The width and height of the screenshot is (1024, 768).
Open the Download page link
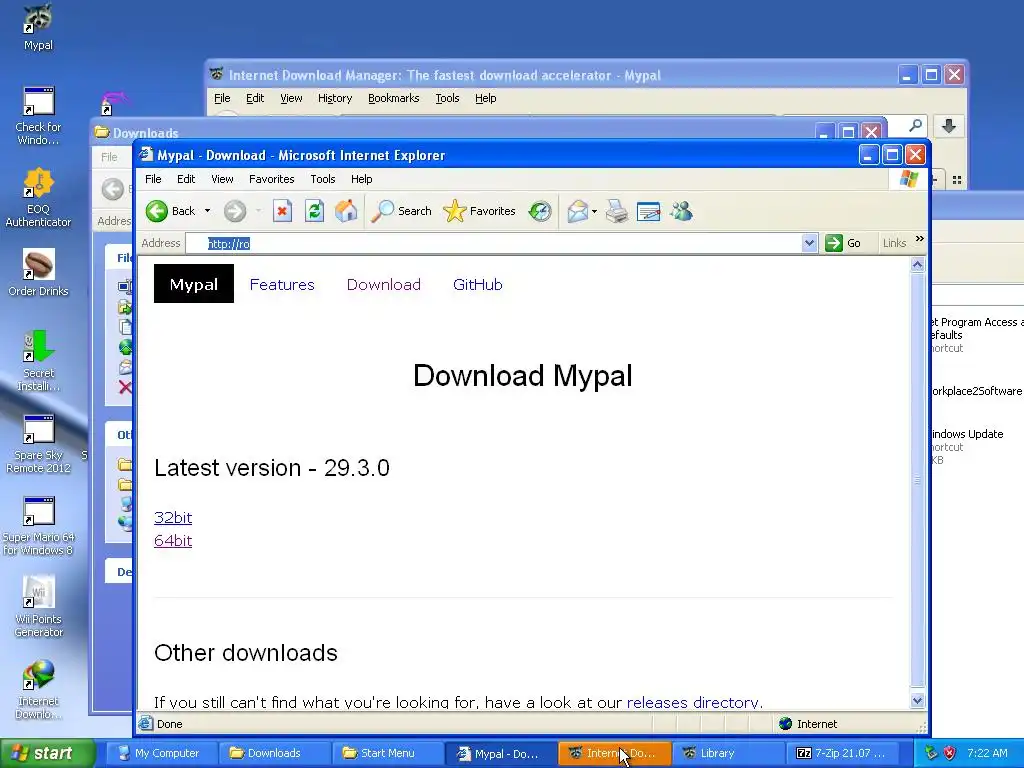click(x=384, y=285)
